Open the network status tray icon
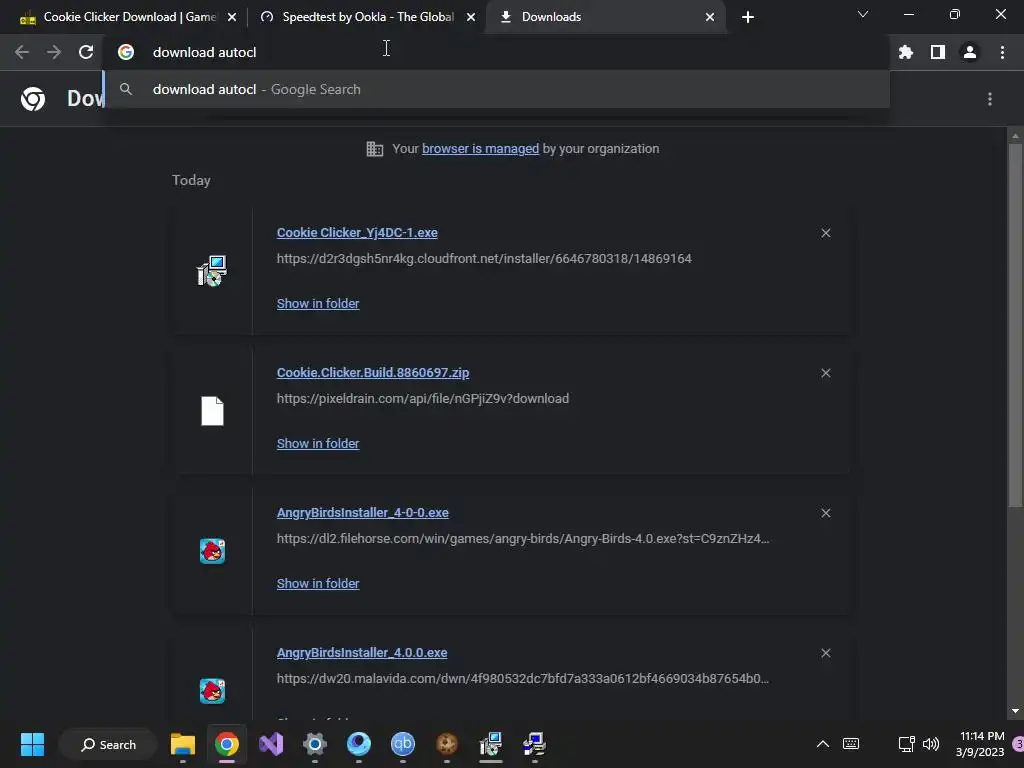Viewport: 1024px width, 768px height. coord(906,744)
